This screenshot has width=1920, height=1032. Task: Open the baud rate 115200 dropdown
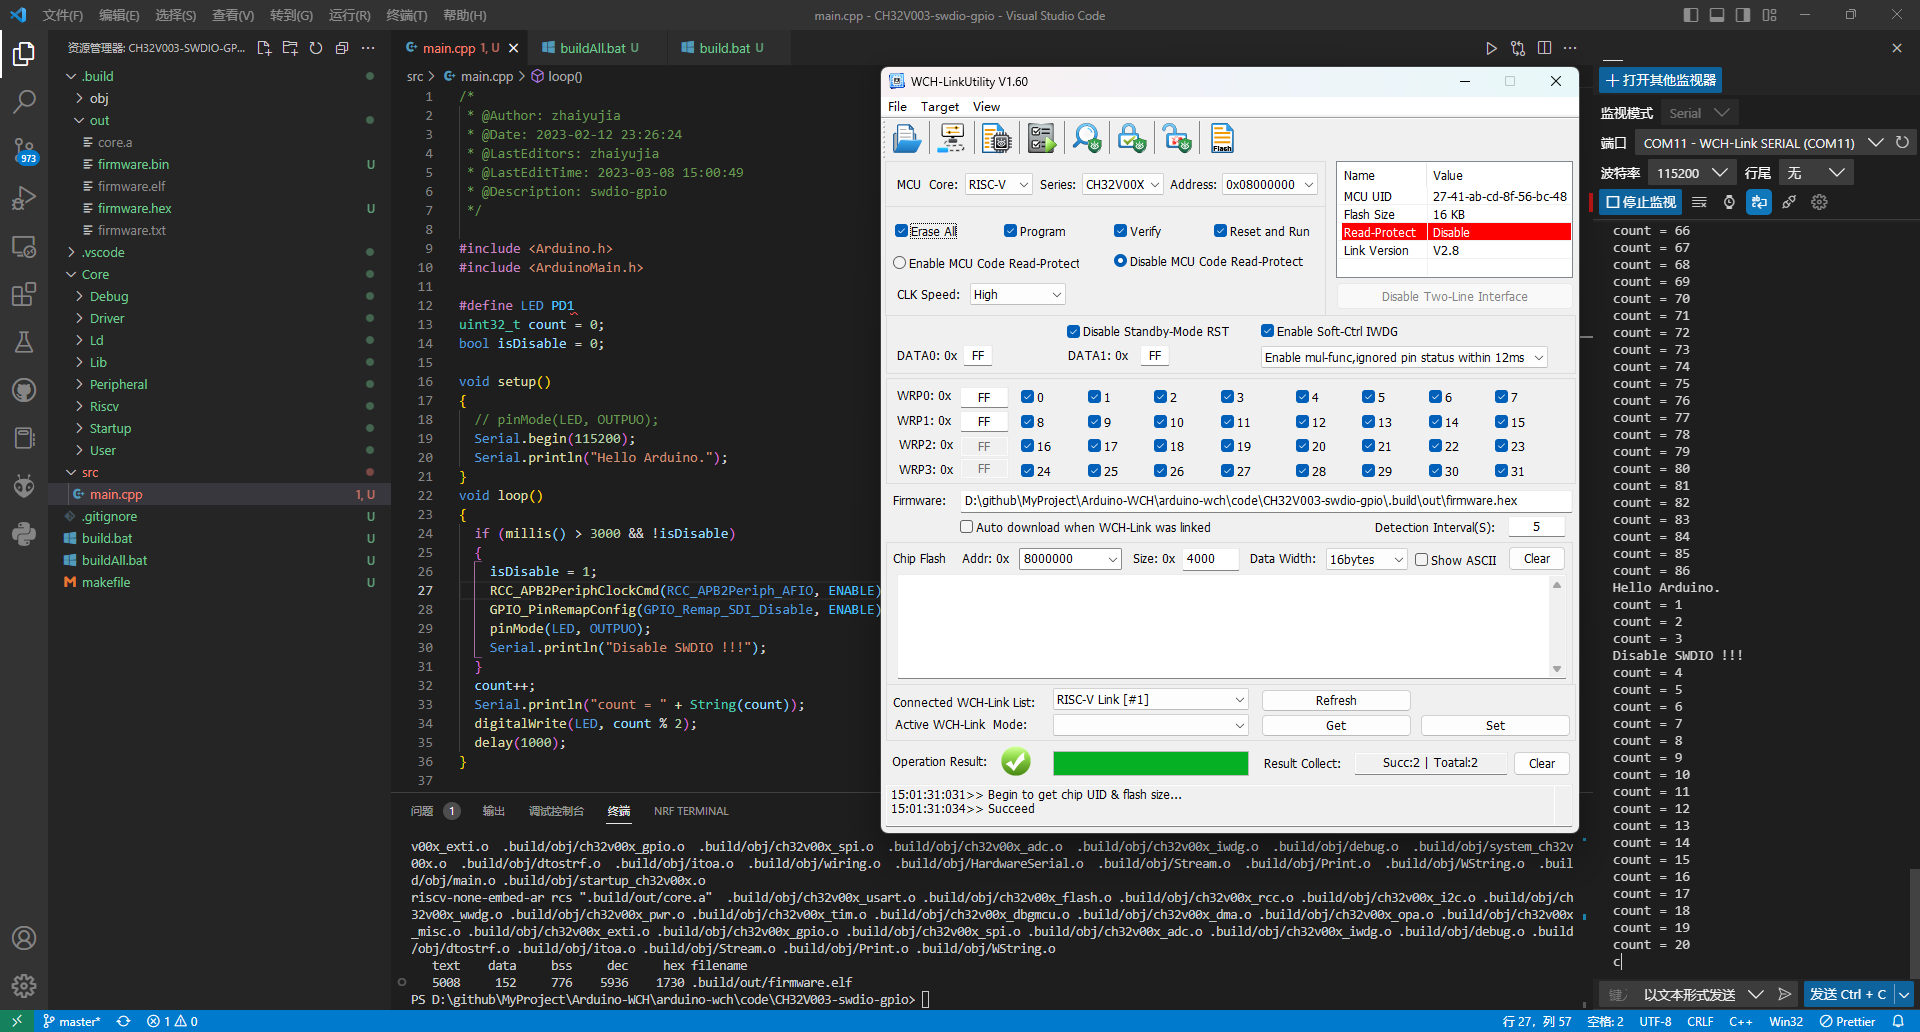click(x=1691, y=173)
